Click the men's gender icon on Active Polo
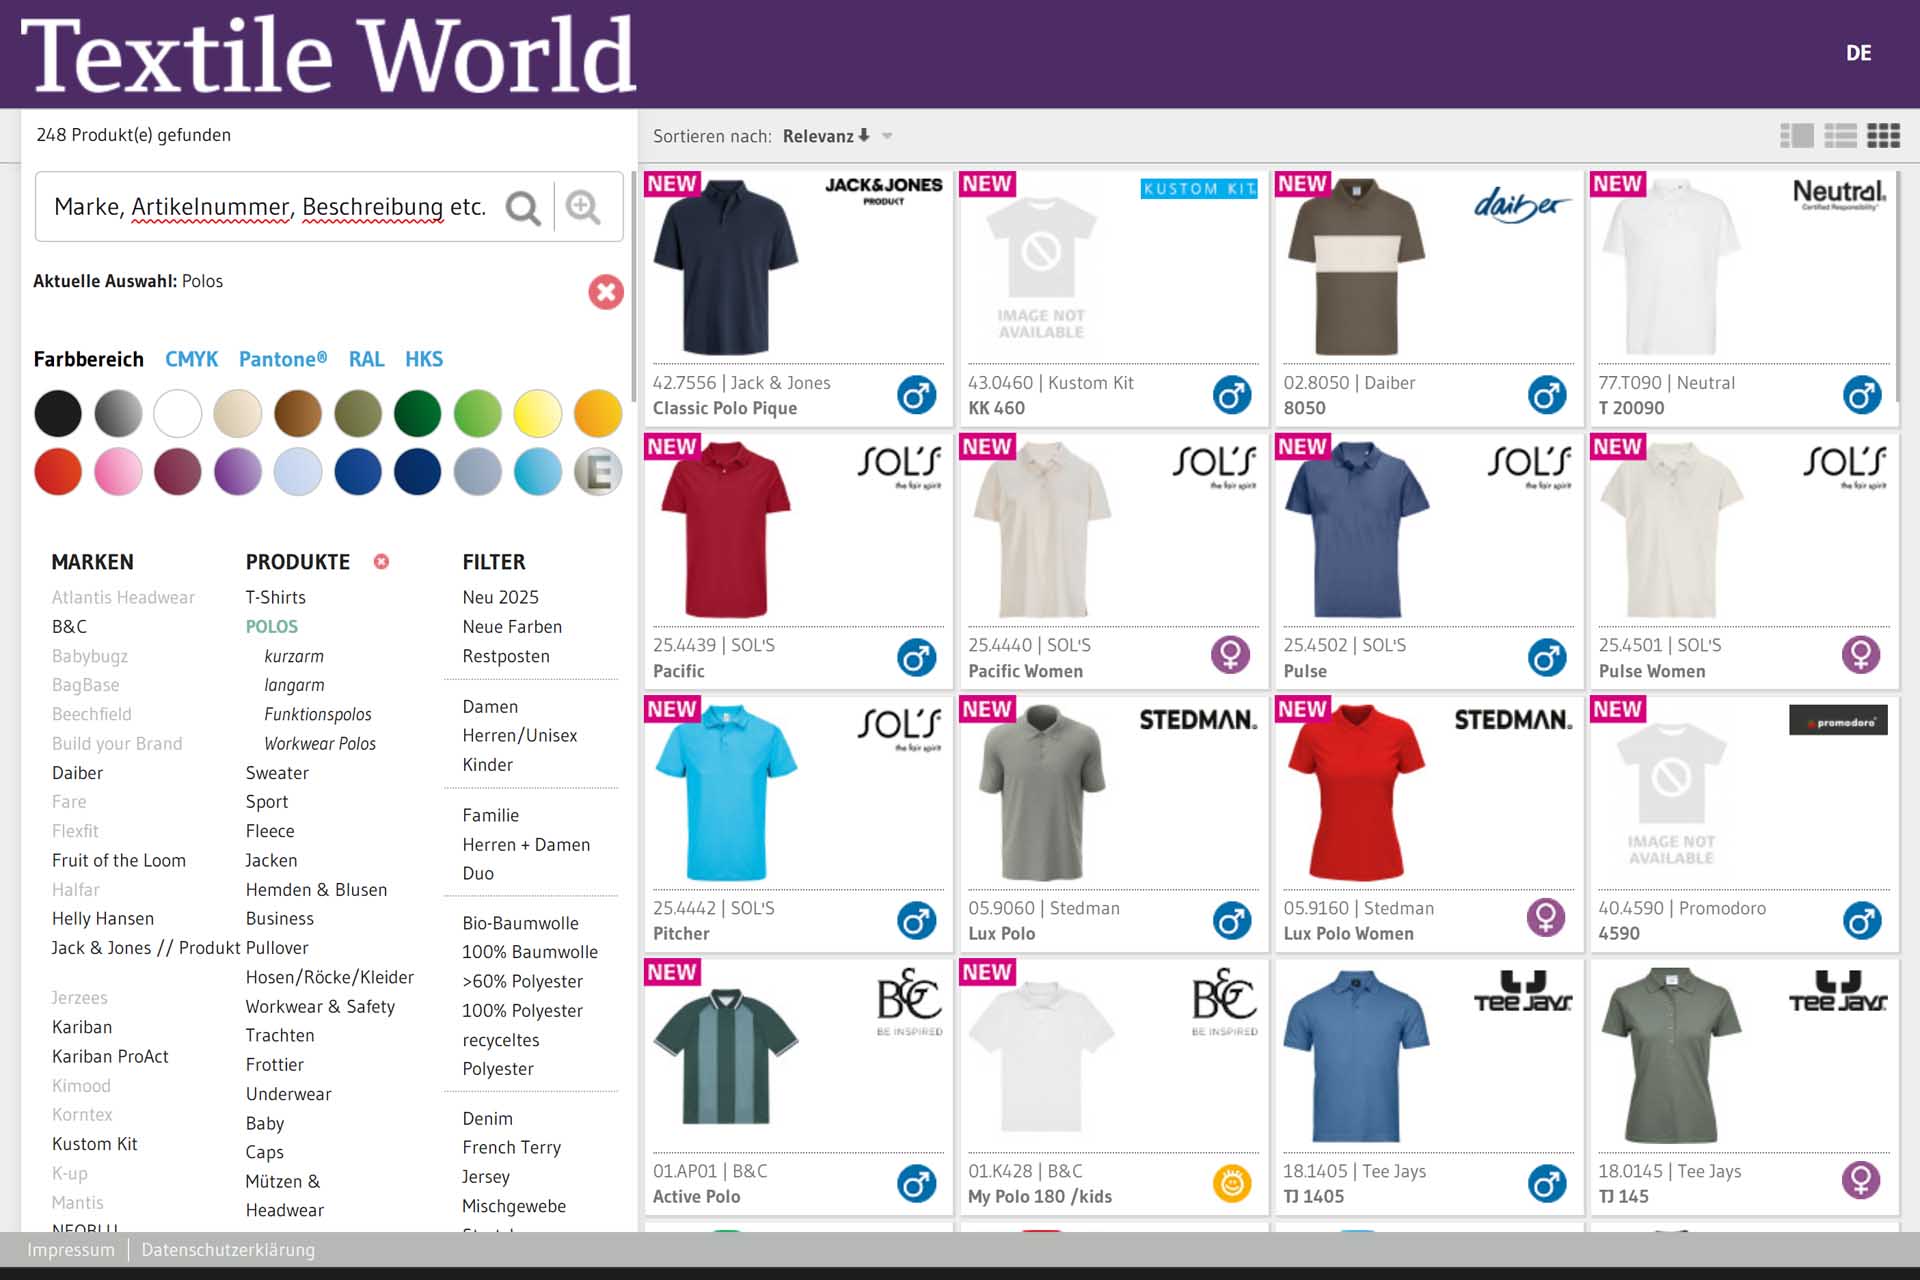The image size is (1920, 1280). click(x=916, y=1183)
